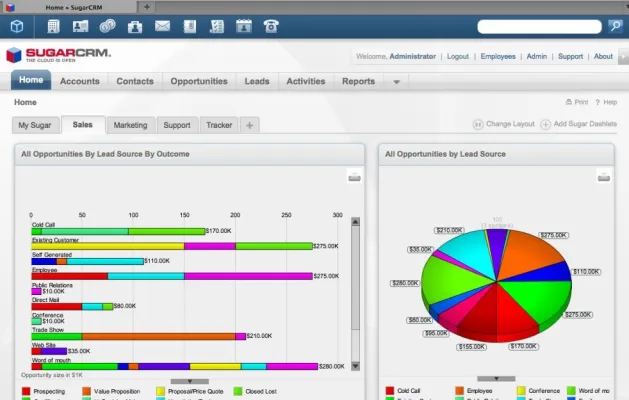Click the Logout link

(x=457, y=56)
